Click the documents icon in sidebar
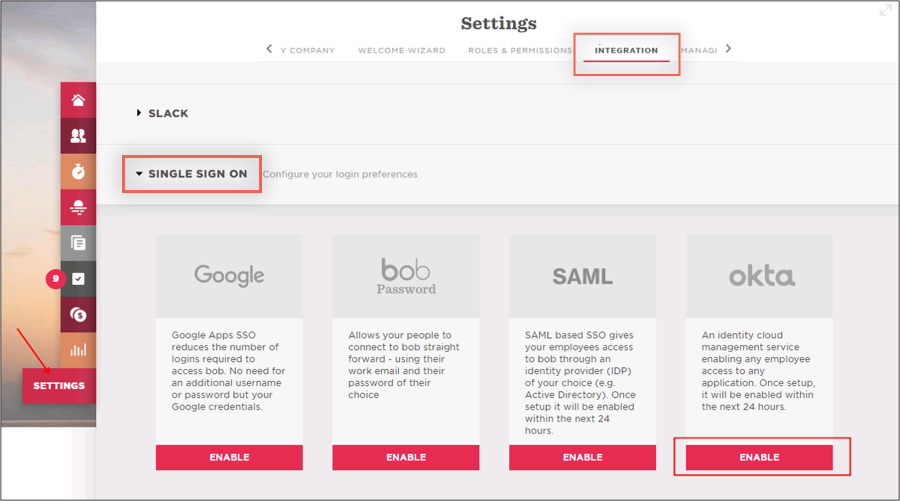 pos(78,243)
